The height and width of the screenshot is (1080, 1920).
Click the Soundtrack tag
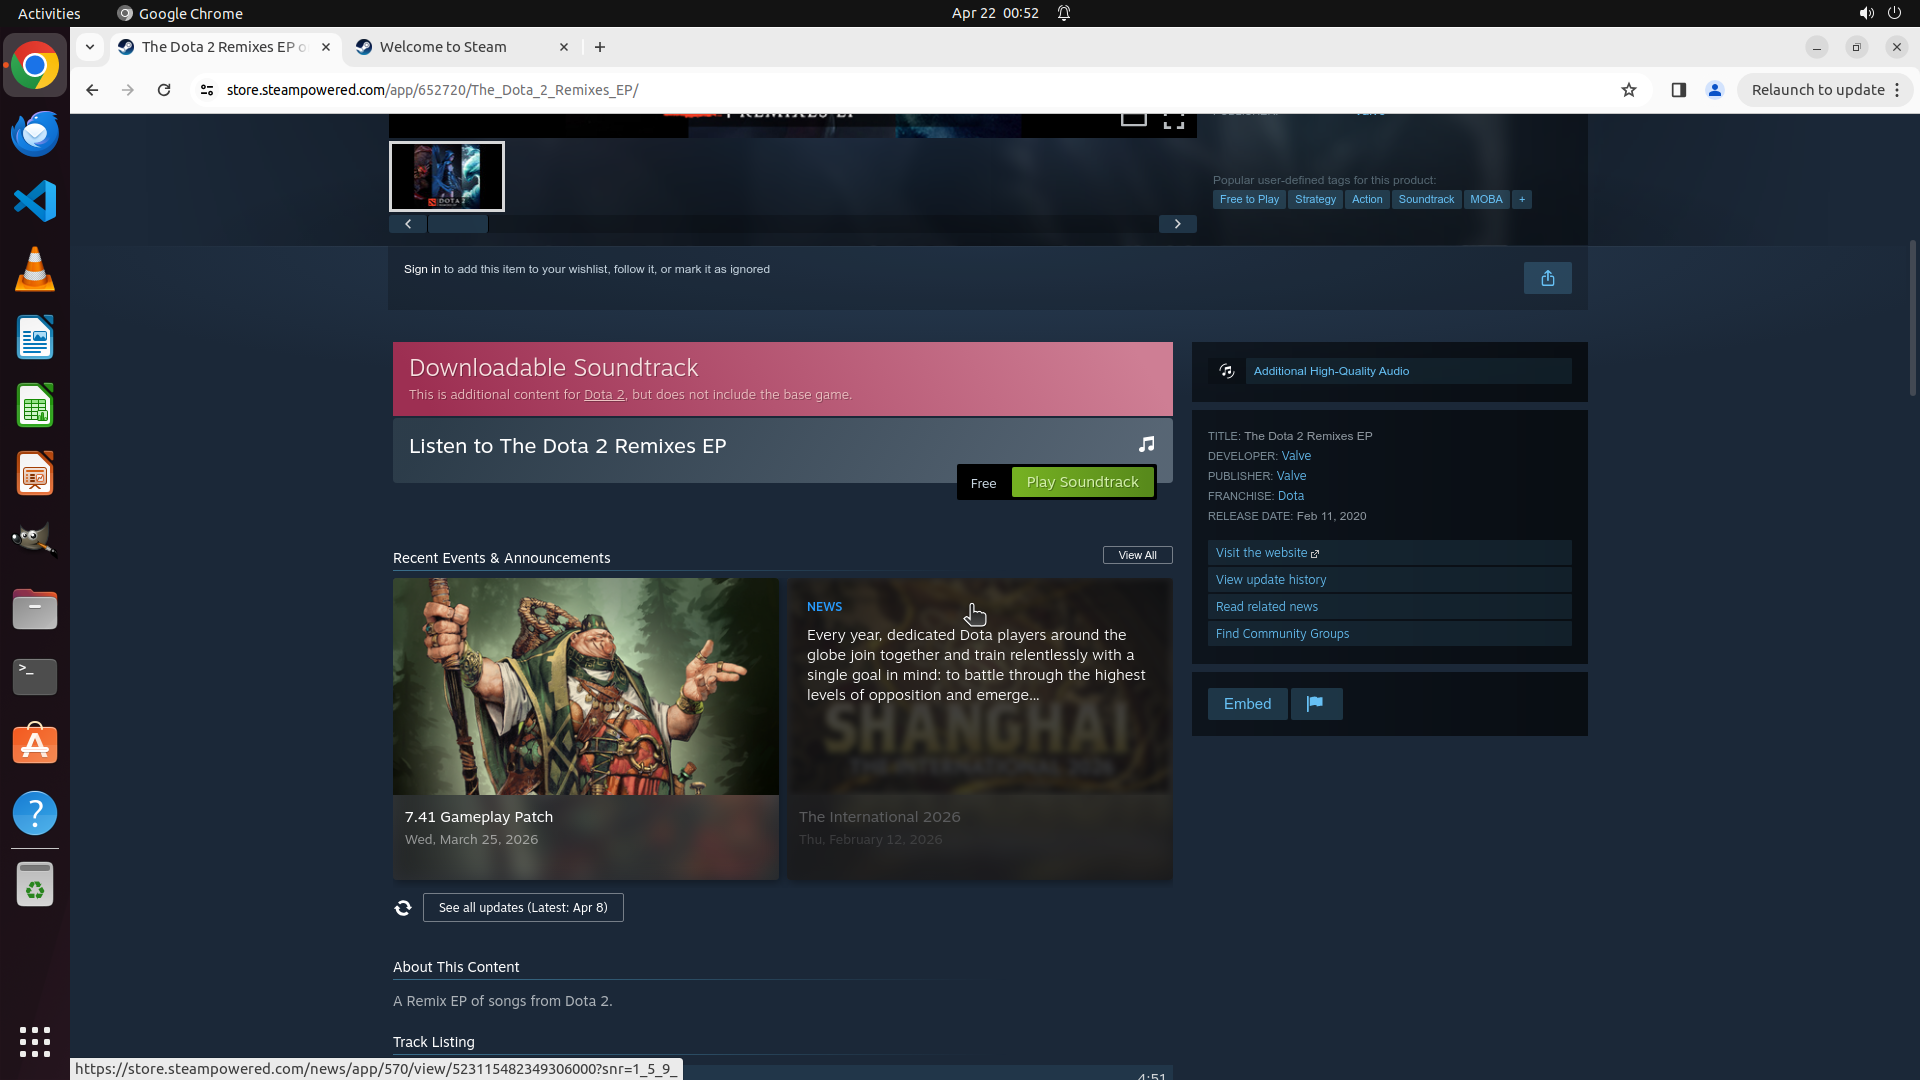click(x=1425, y=199)
